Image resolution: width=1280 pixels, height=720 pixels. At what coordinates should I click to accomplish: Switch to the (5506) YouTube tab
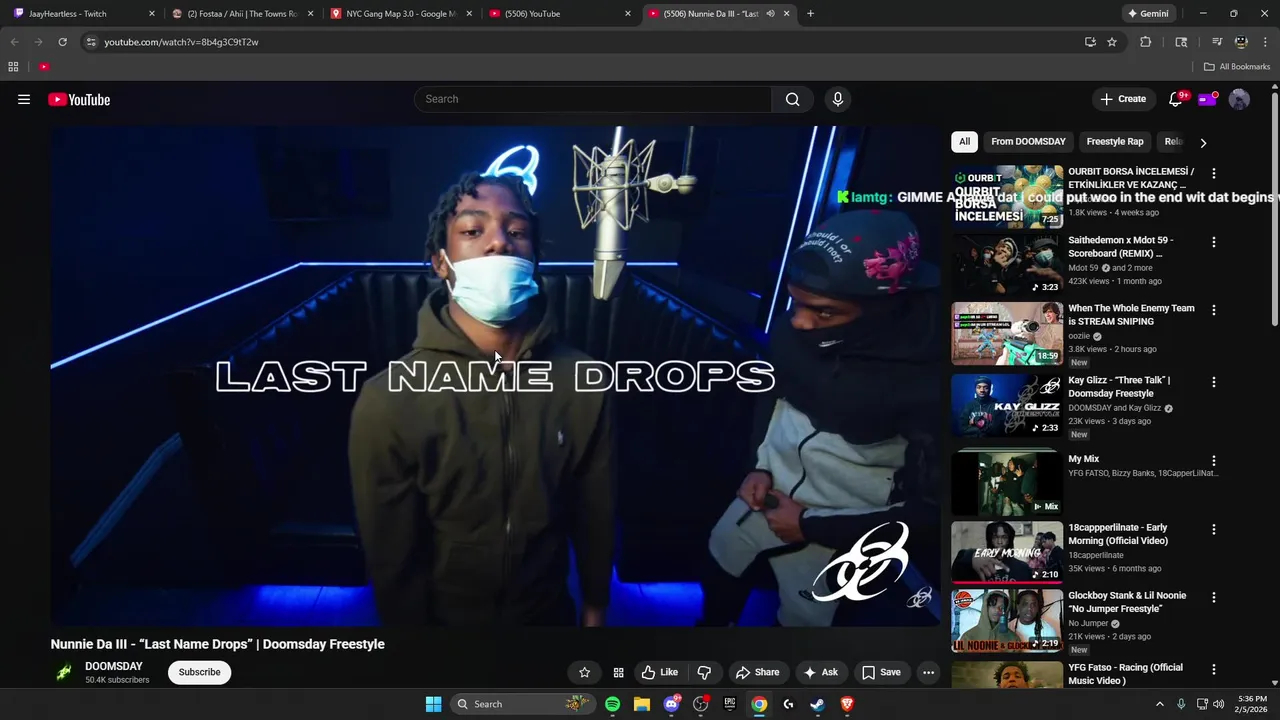tap(560, 14)
